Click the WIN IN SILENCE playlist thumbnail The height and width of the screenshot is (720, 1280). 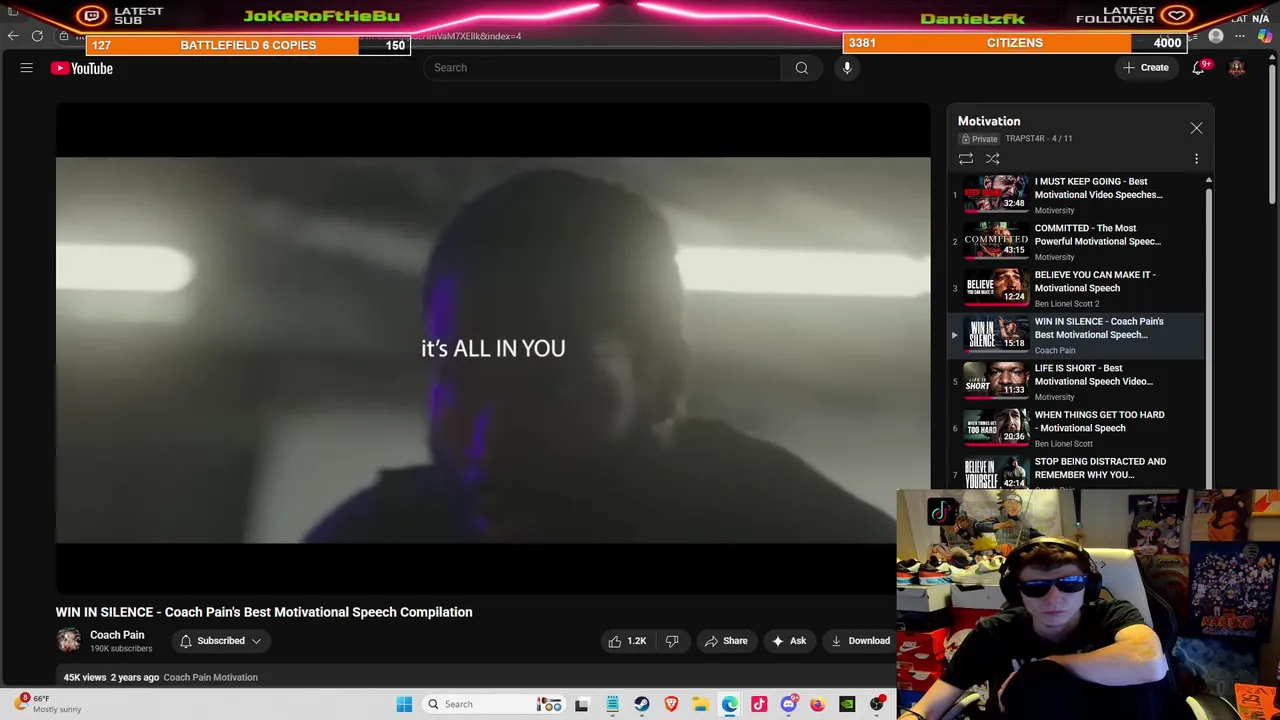click(x=996, y=334)
